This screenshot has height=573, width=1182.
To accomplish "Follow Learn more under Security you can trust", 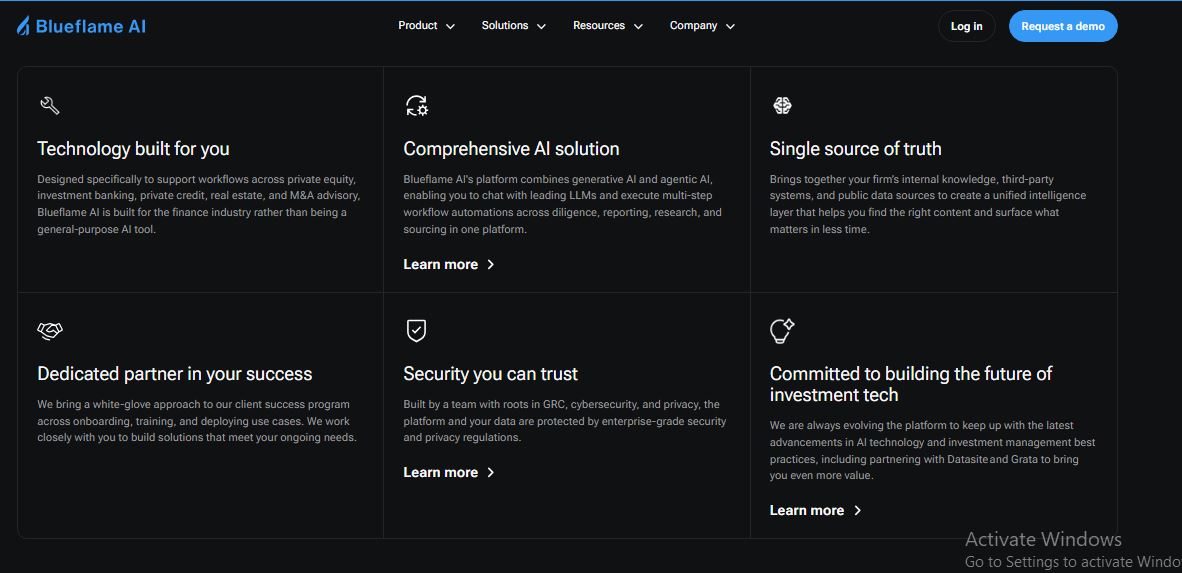I will (x=441, y=472).
